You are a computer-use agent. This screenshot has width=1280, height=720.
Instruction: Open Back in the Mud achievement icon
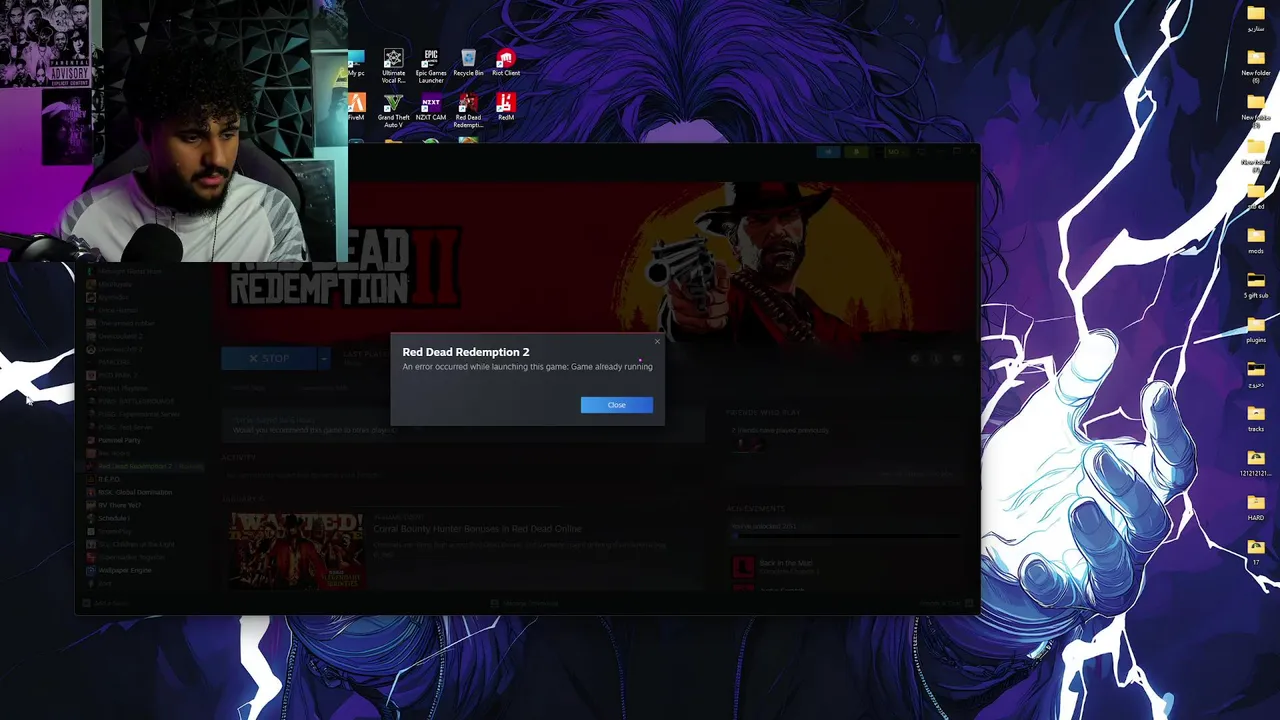(743, 568)
